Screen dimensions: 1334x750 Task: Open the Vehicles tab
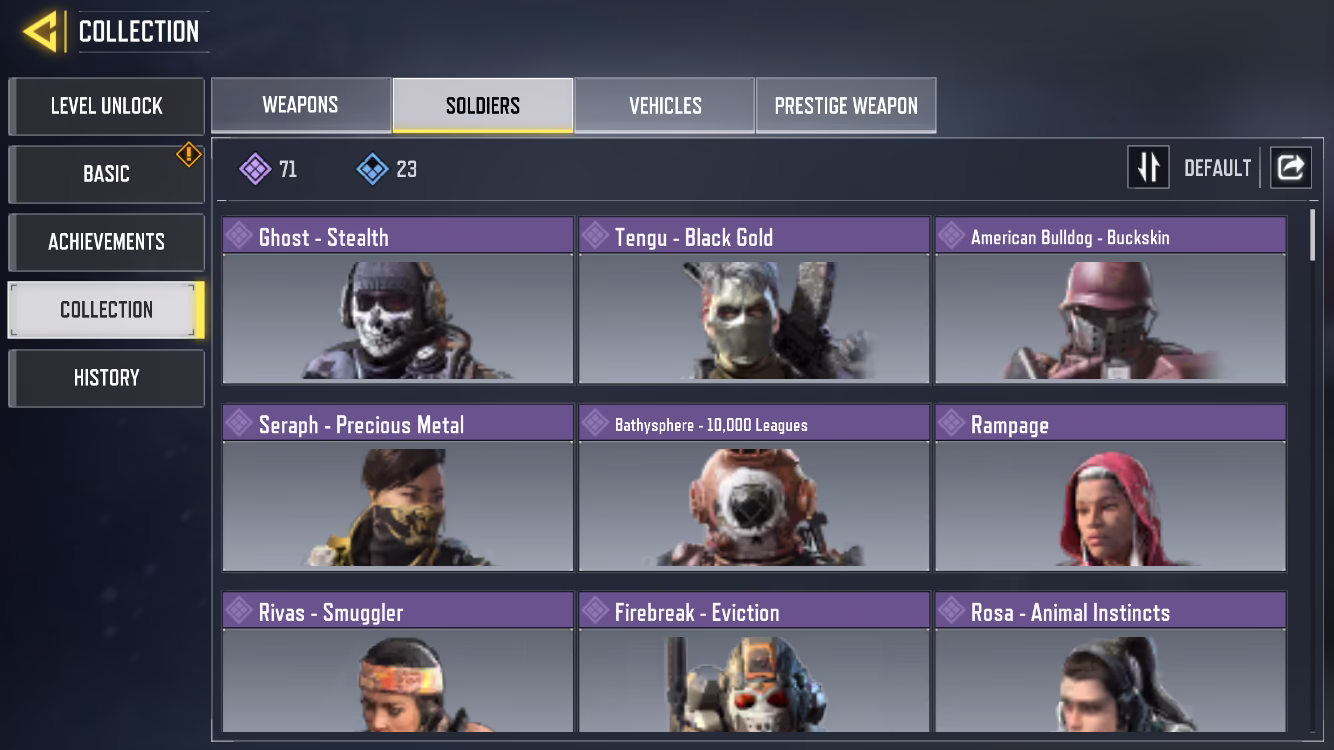(x=665, y=105)
